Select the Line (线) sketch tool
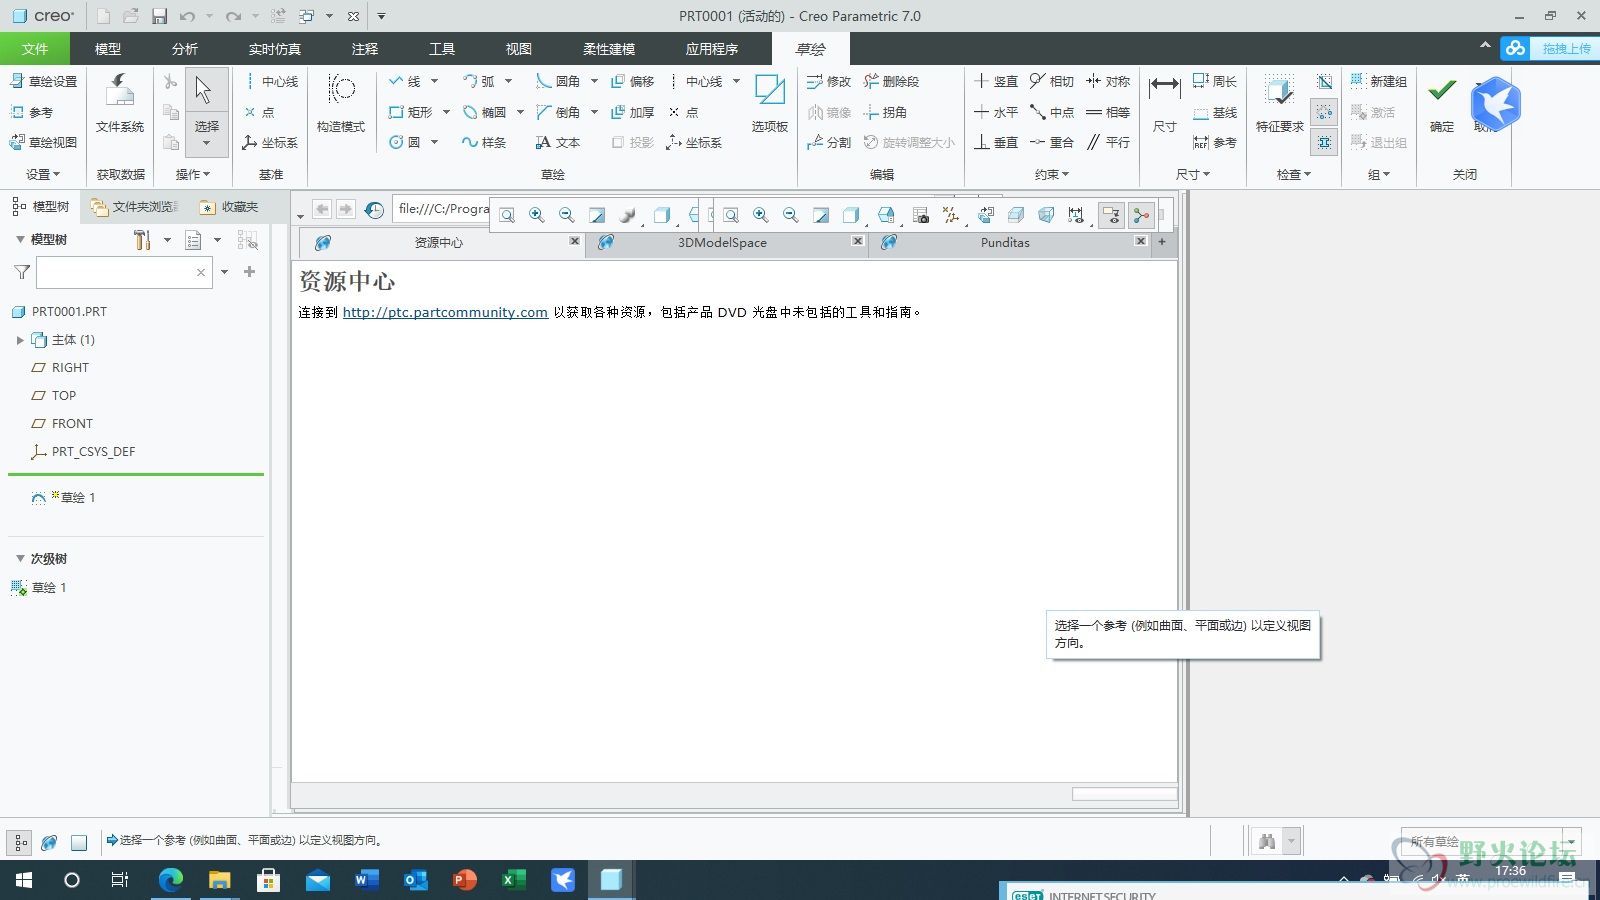The width and height of the screenshot is (1600, 900). 405,81
